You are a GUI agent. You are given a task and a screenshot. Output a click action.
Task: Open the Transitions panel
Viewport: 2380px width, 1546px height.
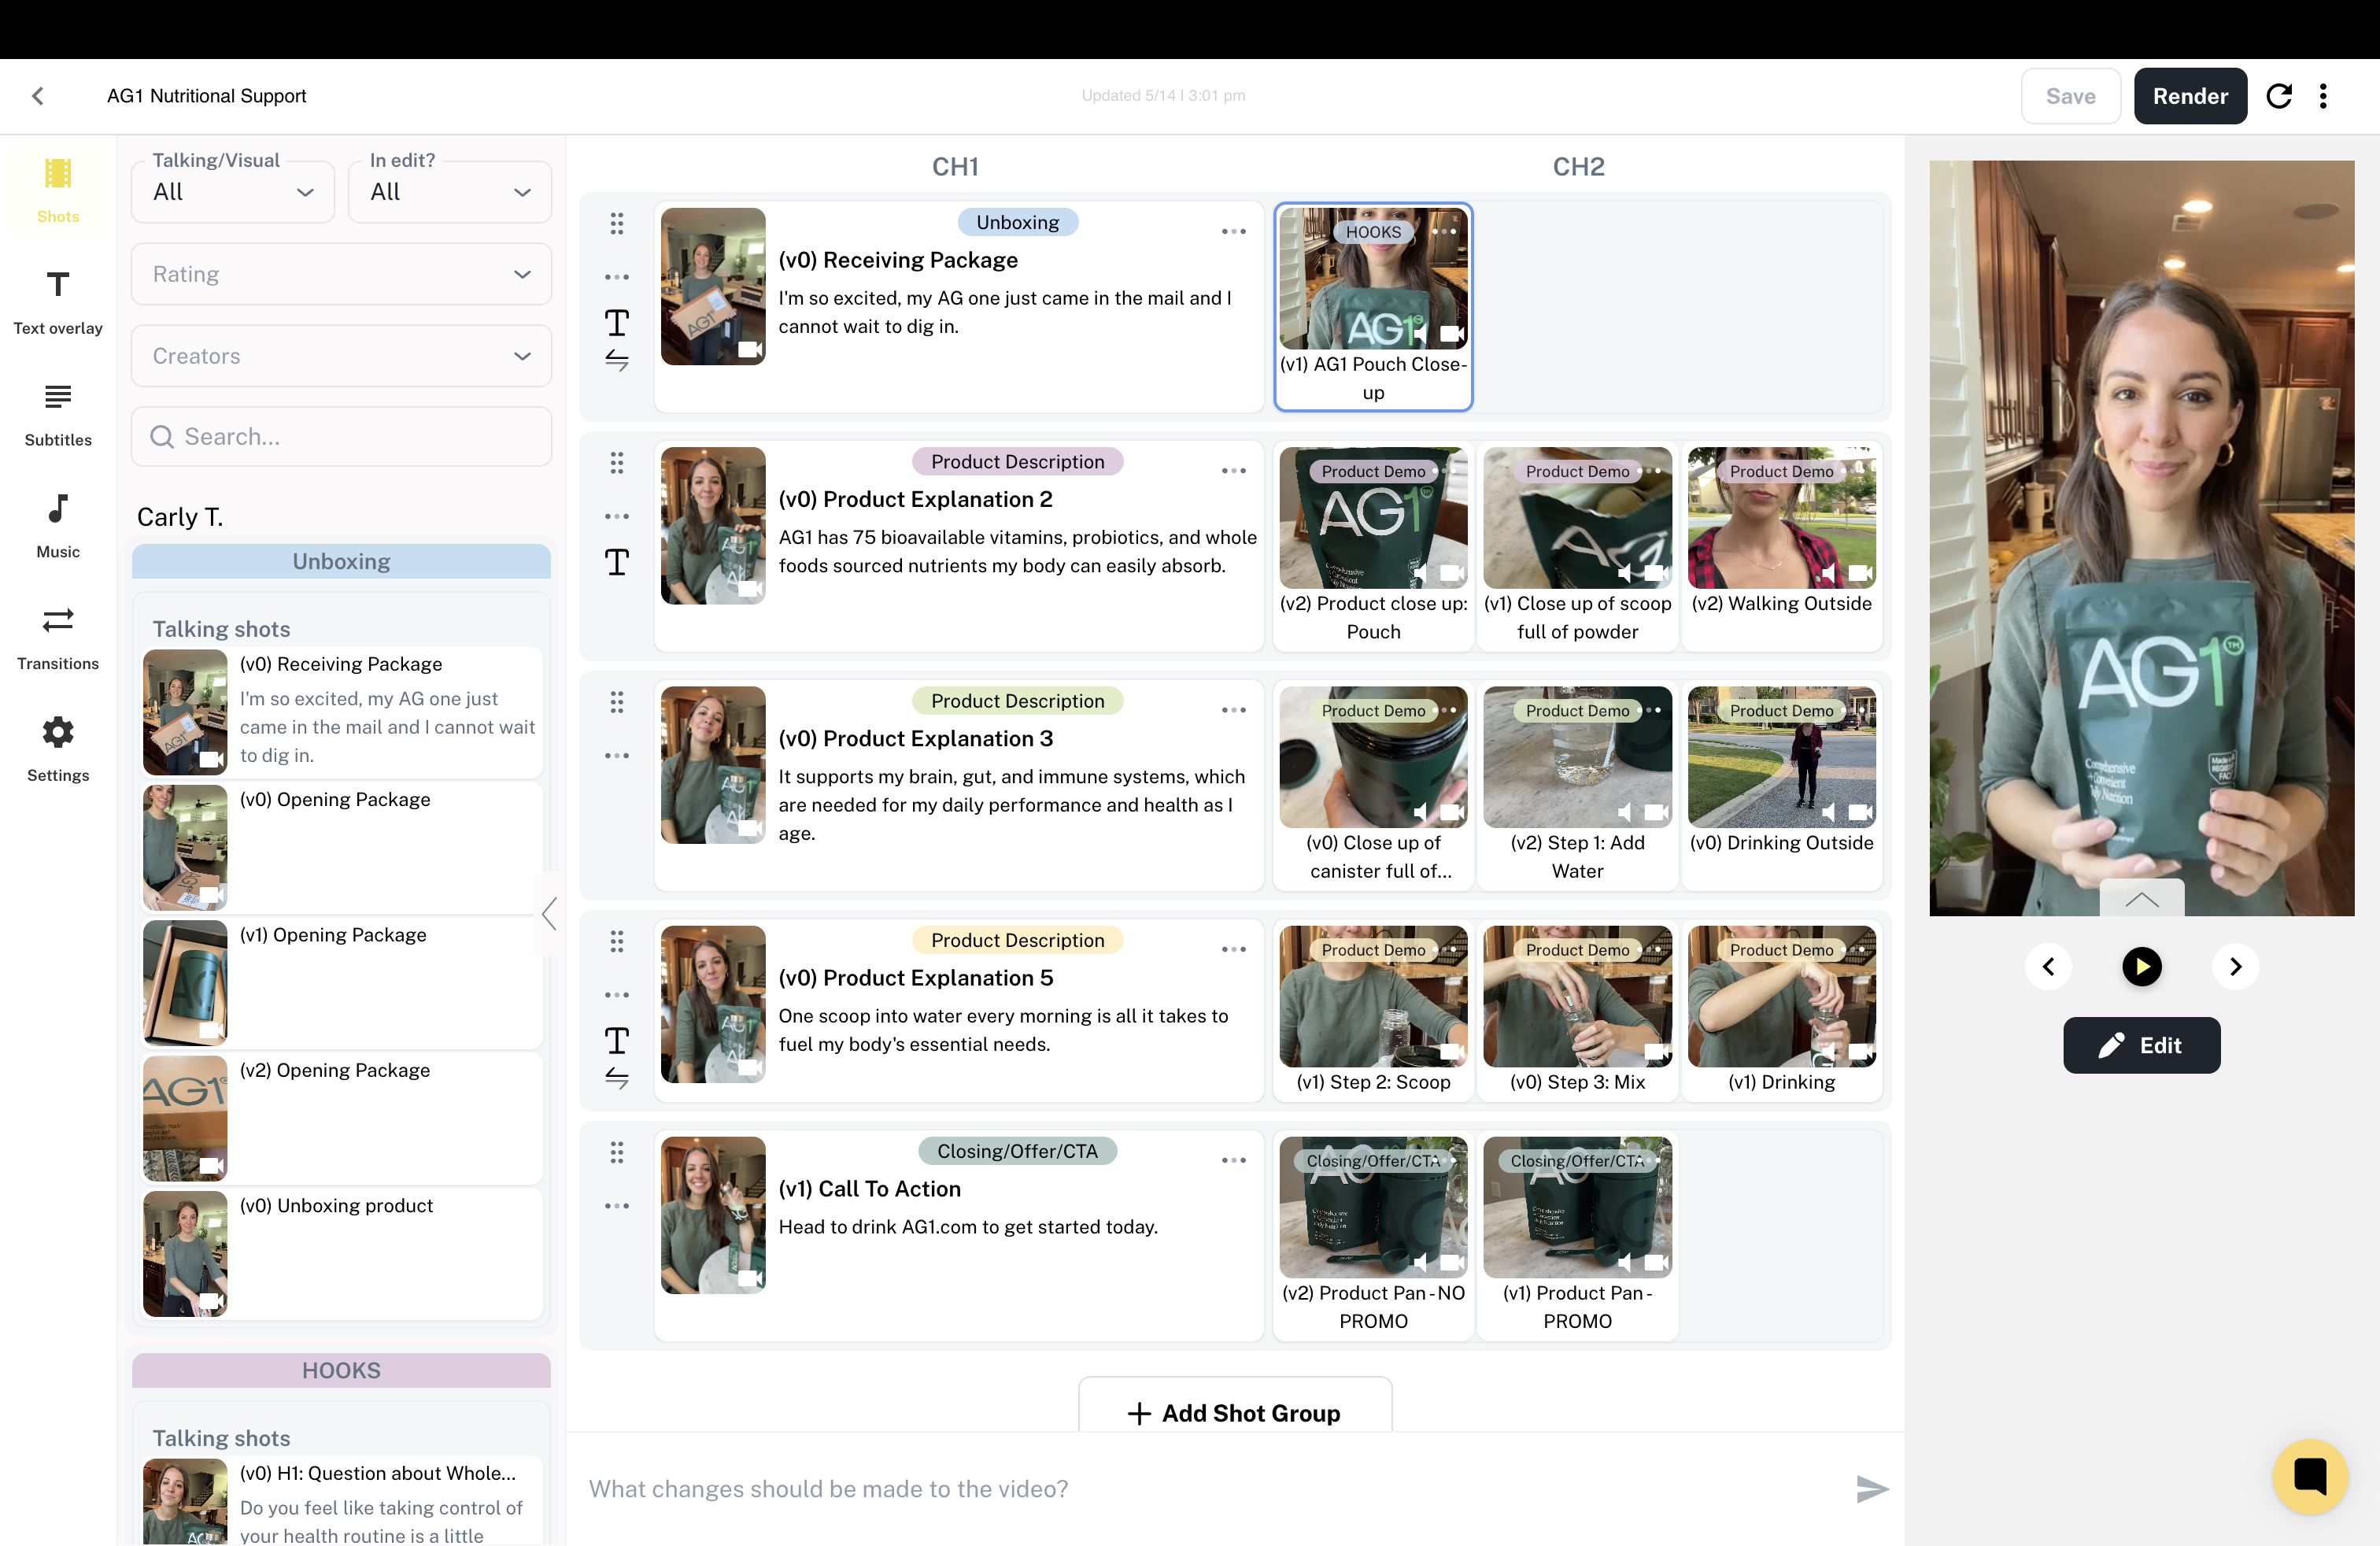pyautogui.click(x=58, y=638)
